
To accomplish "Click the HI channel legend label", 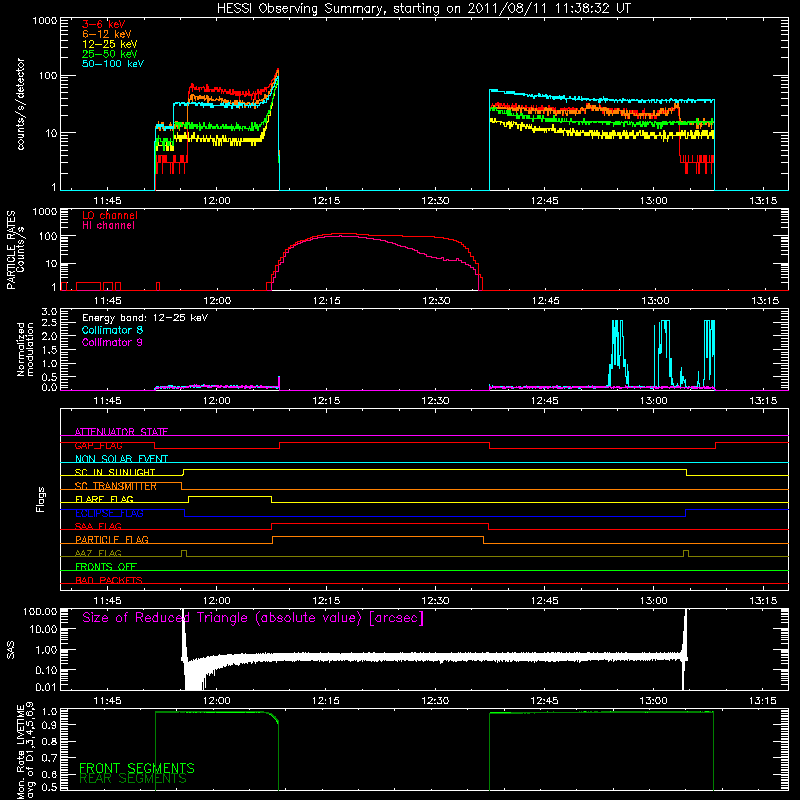I will pyautogui.click(x=109, y=226).
